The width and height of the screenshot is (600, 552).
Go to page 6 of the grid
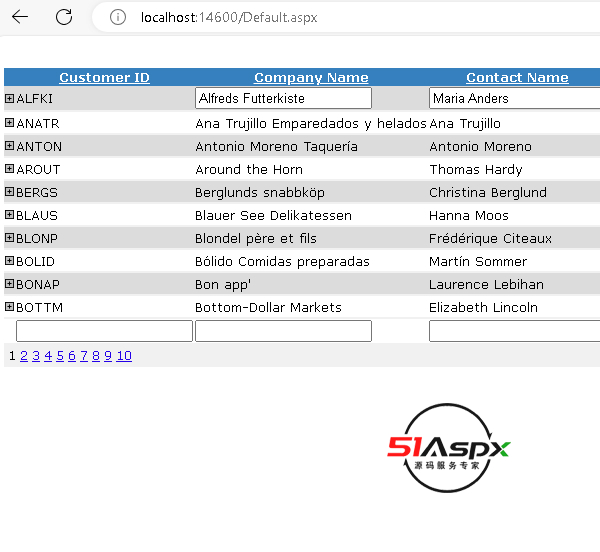tap(72, 356)
